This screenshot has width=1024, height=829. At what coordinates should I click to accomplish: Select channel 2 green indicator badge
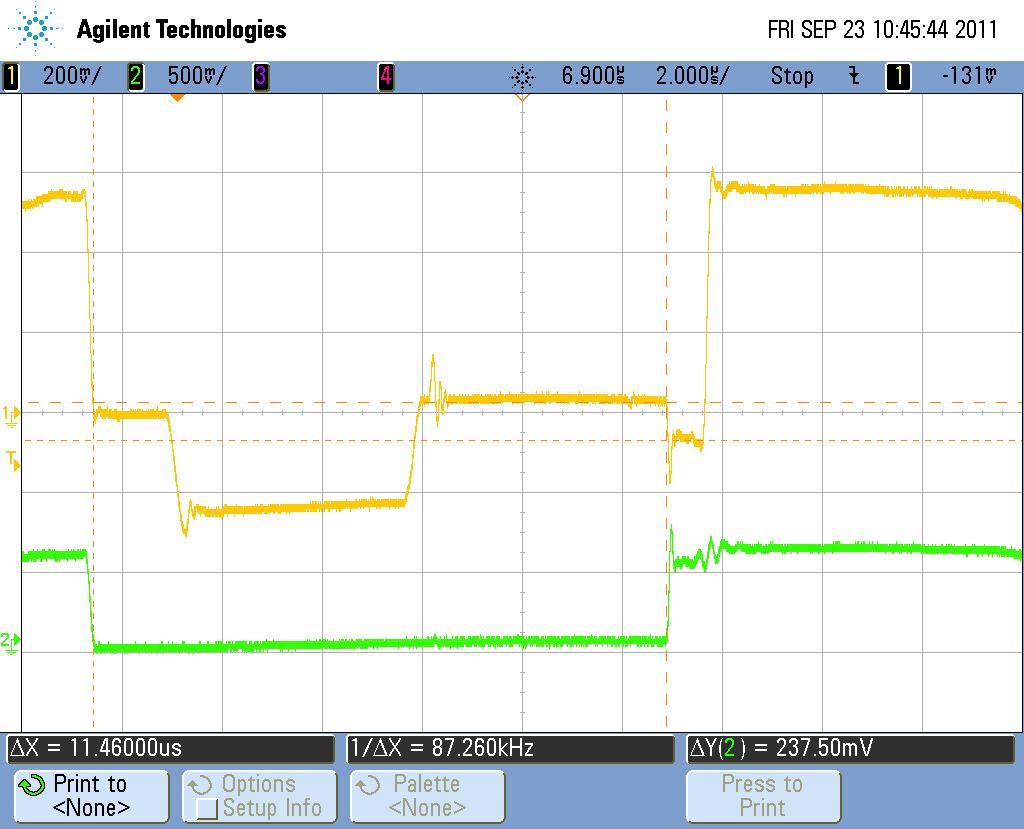[x=135, y=76]
